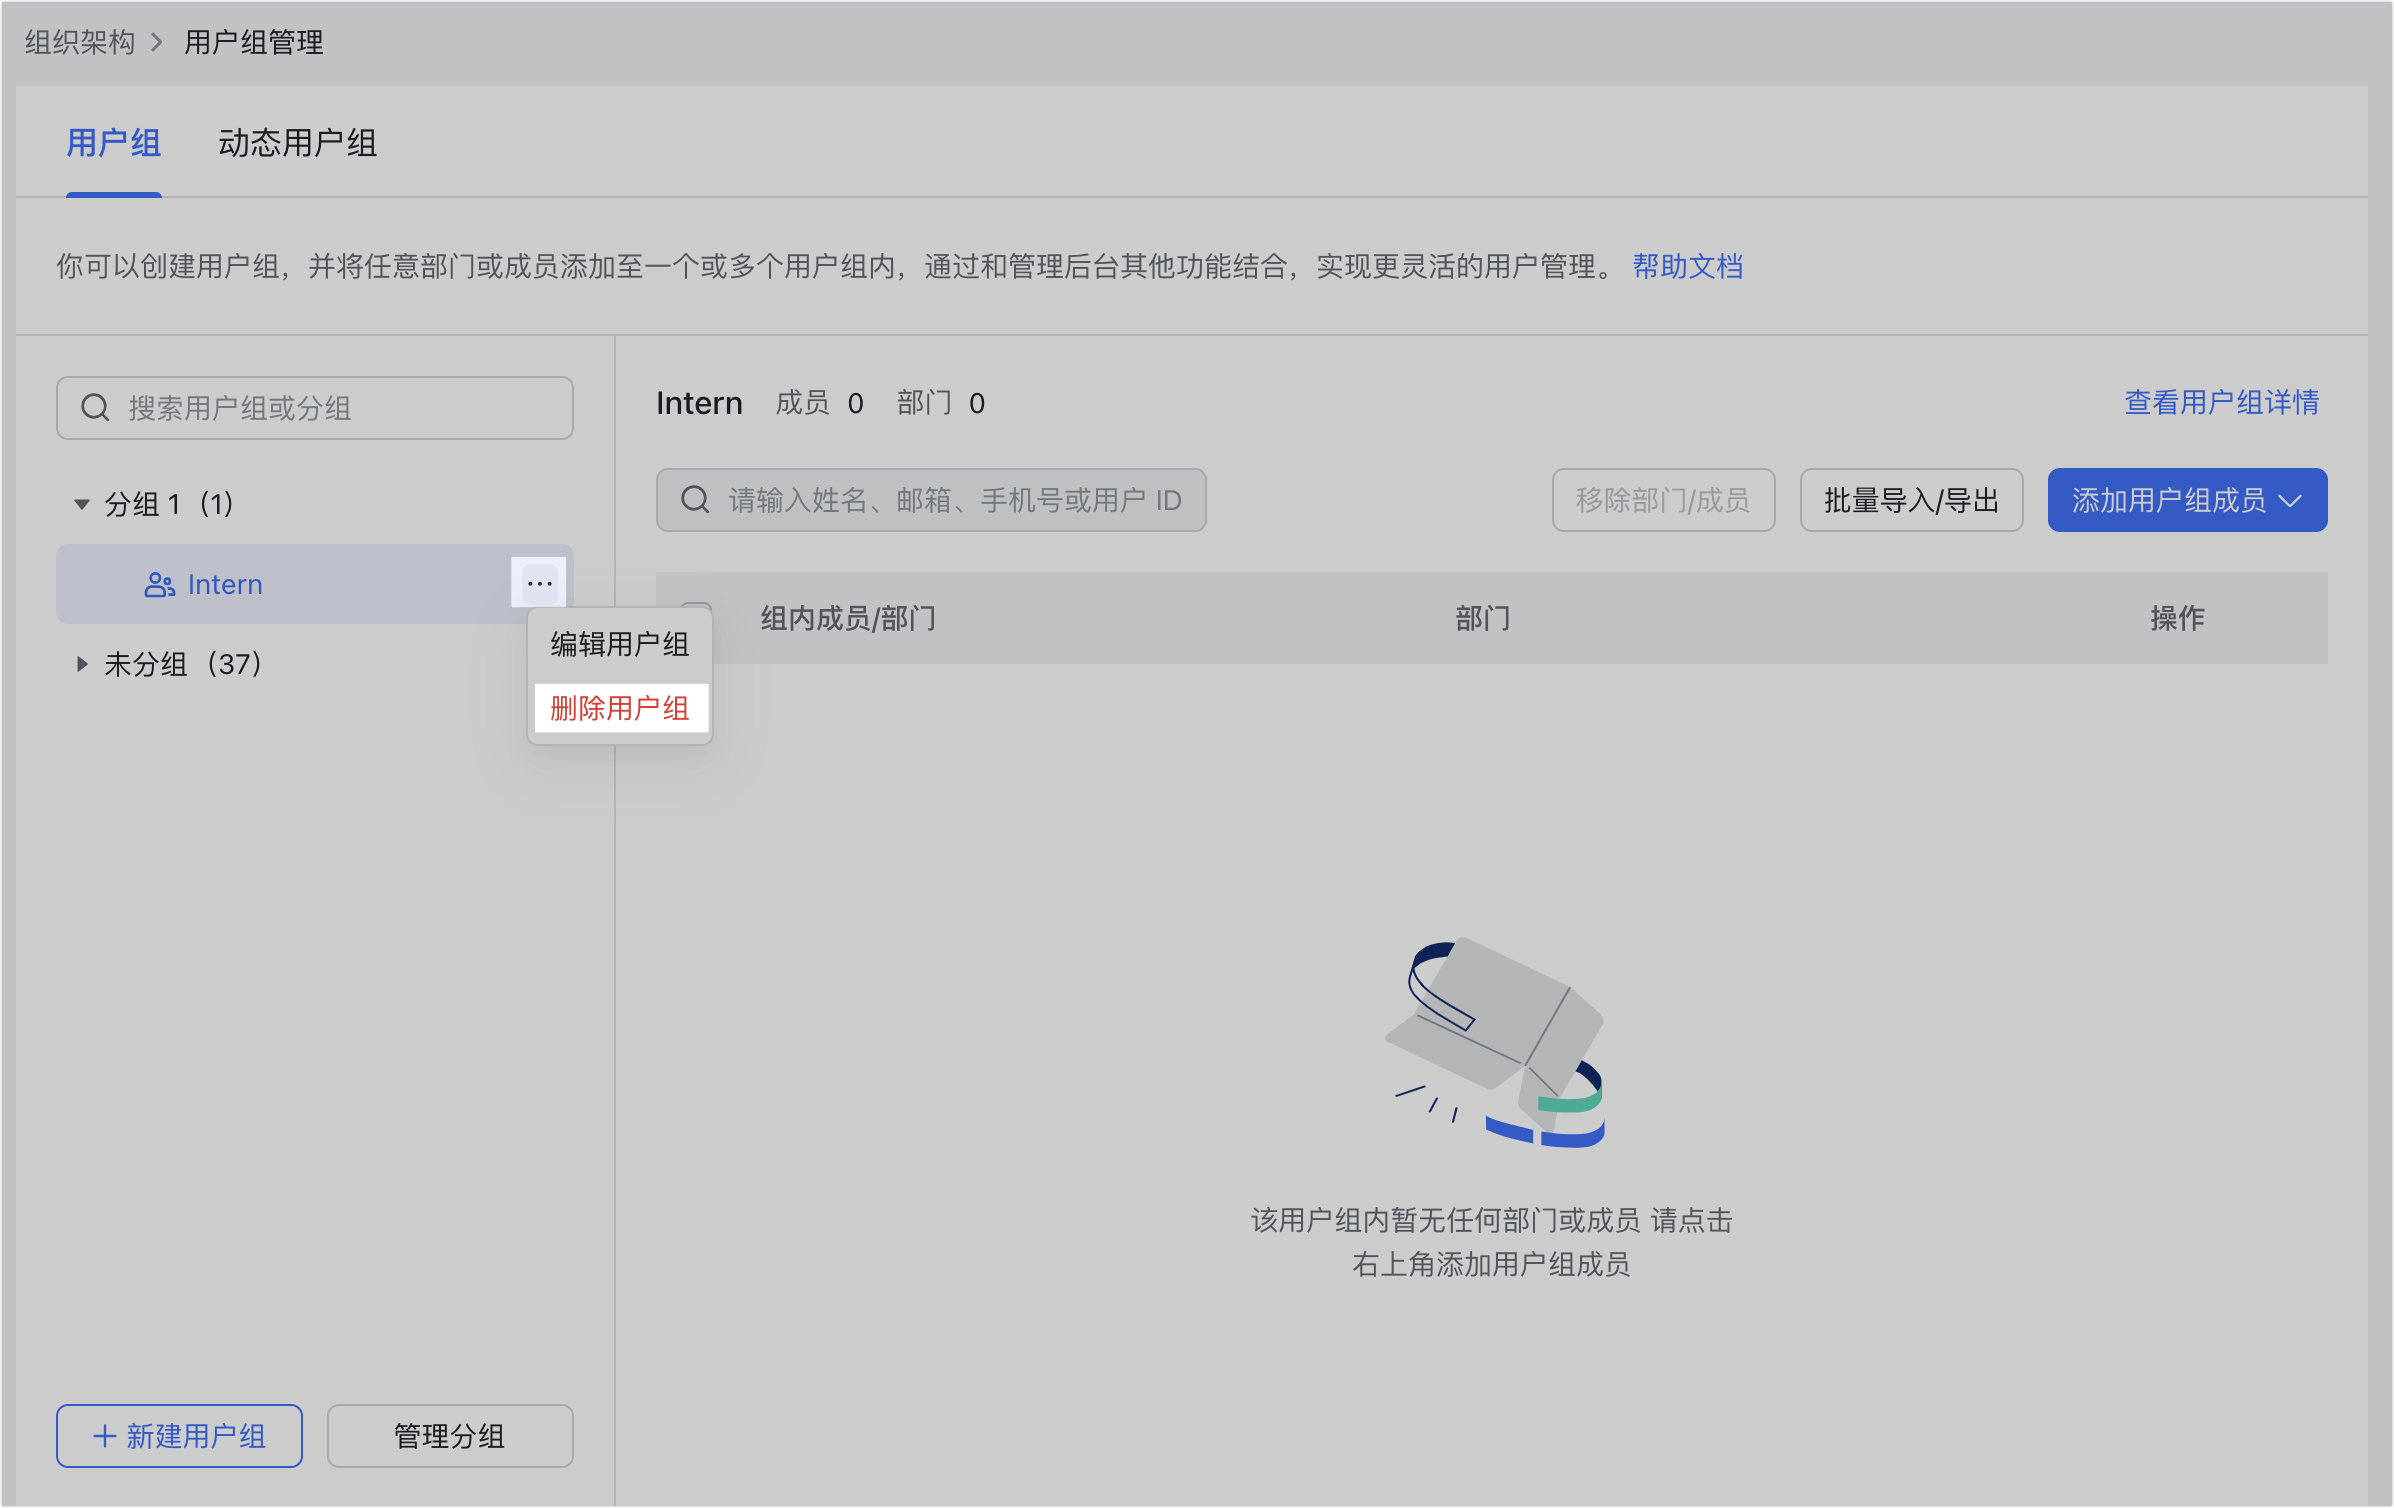The height and width of the screenshot is (1508, 2394).
Task: Collapse the 分组 1 tree group
Action: (82, 504)
